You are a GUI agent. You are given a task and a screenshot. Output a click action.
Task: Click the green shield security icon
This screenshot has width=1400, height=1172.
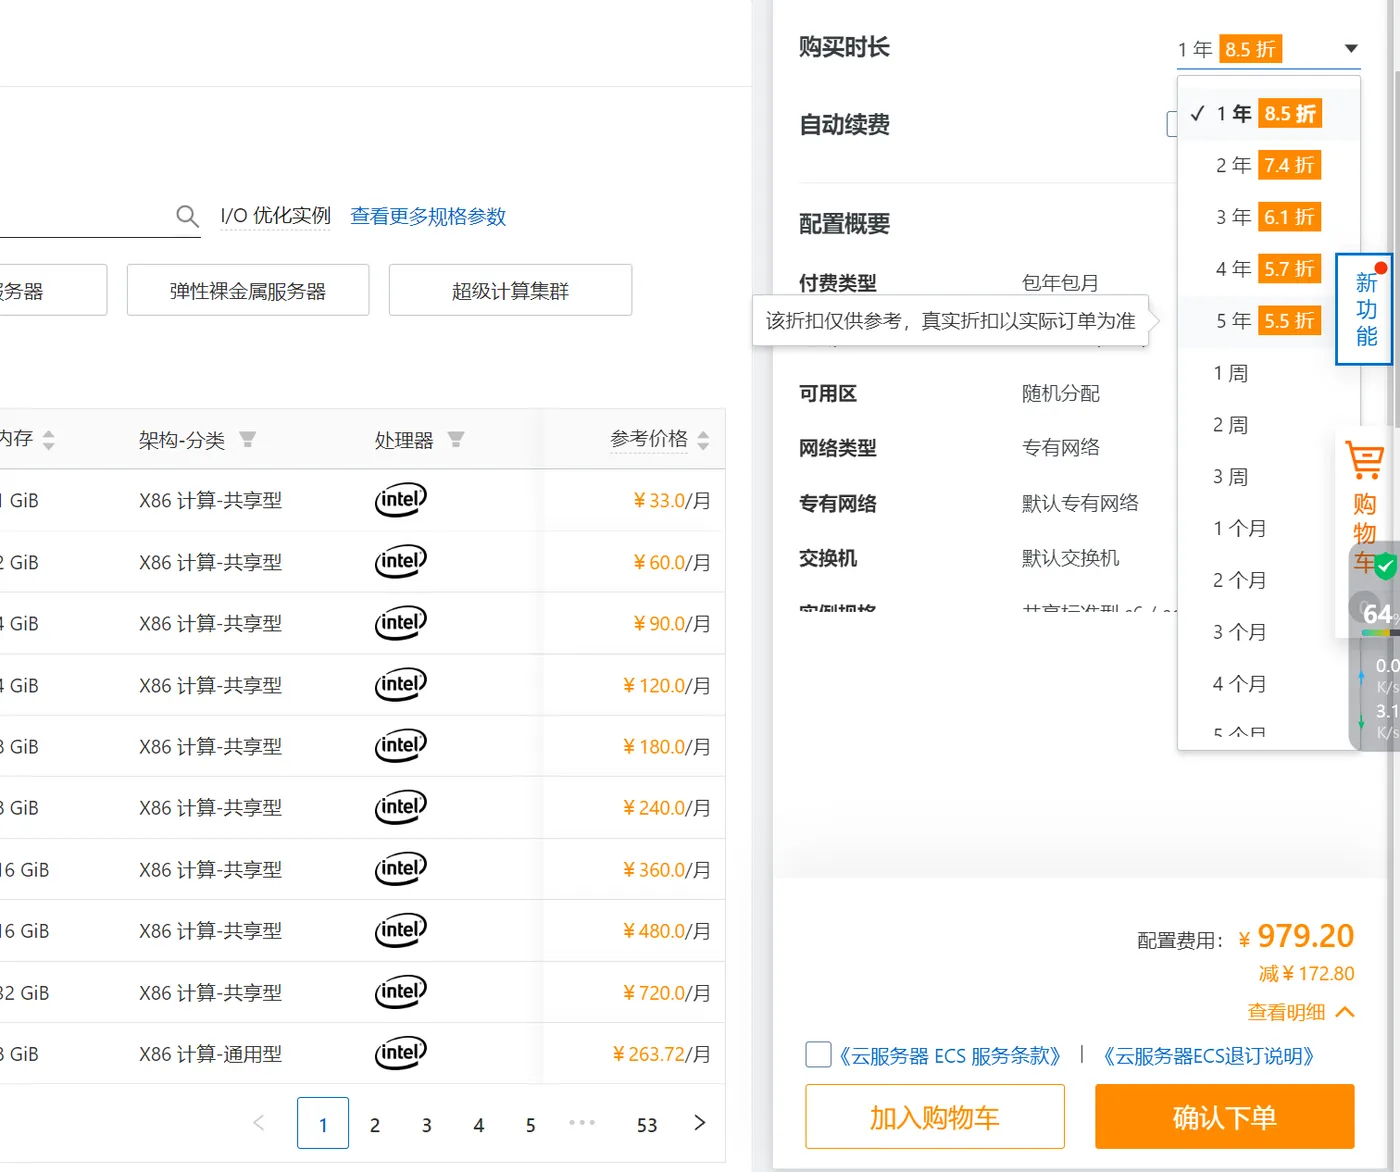coord(1385,567)
